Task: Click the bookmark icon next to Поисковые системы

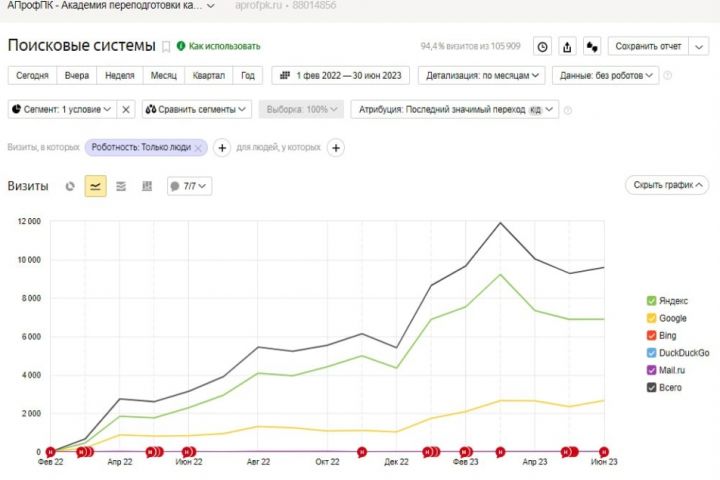Action: coord(167,46)
